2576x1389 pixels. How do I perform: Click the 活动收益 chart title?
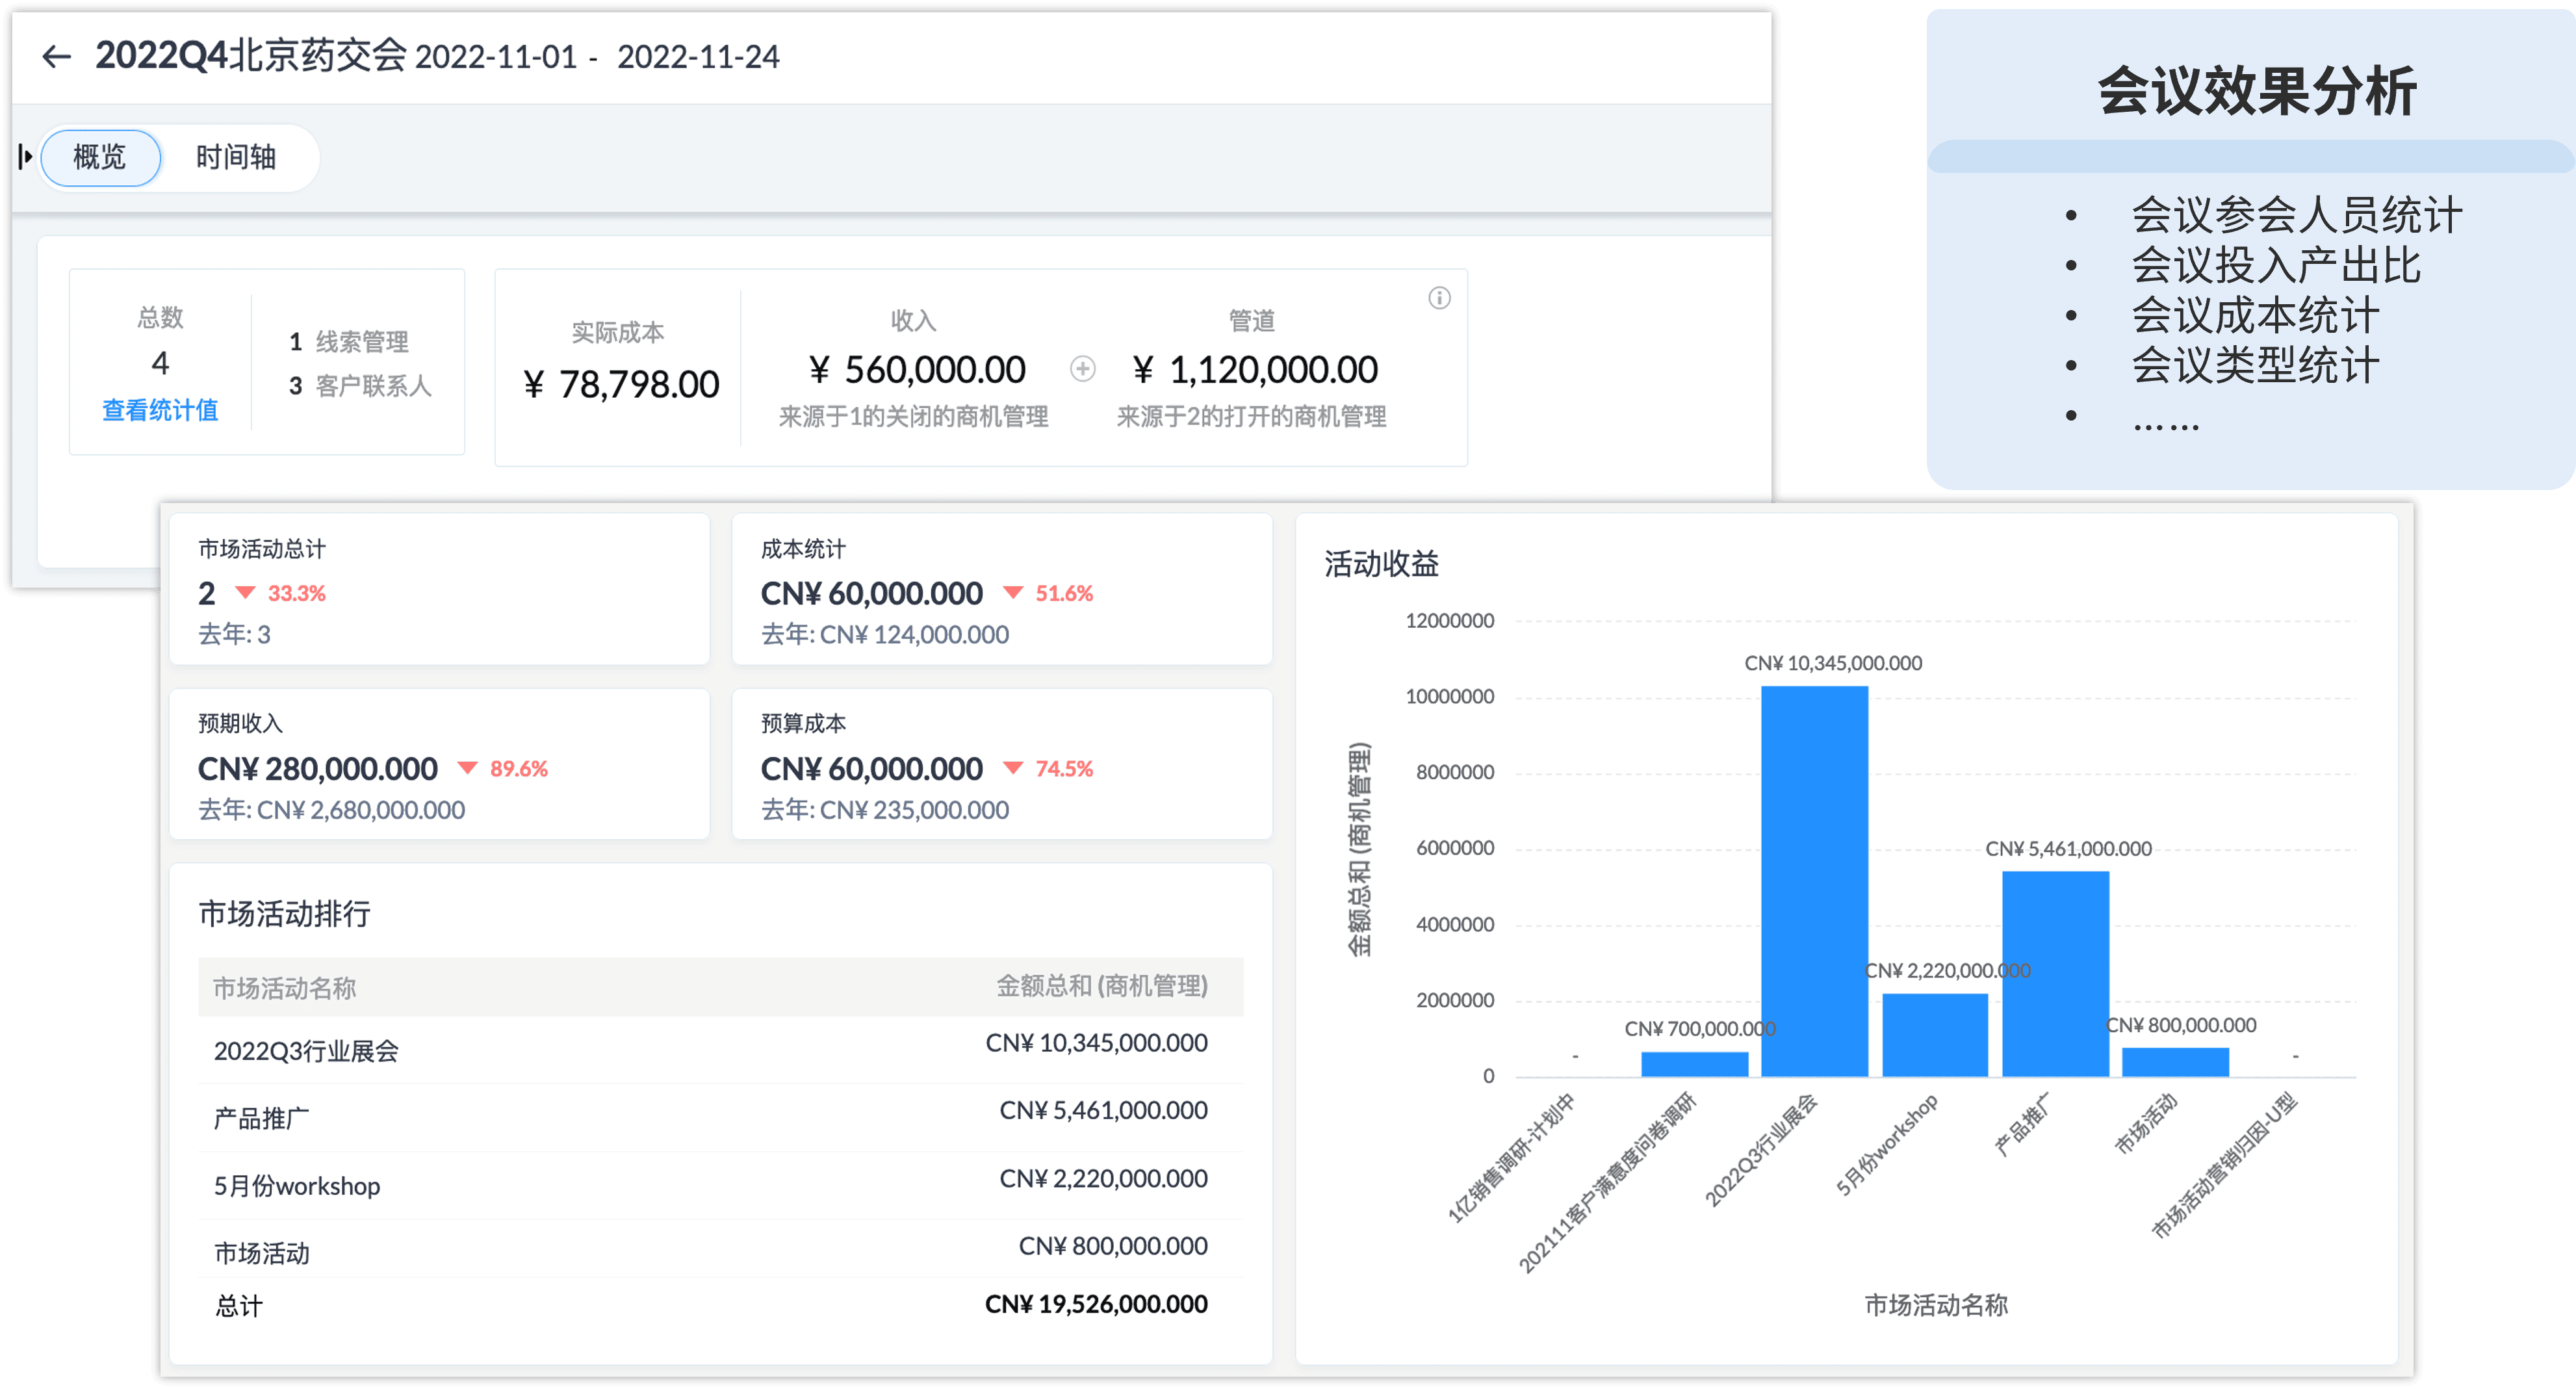pos(1381,564)
